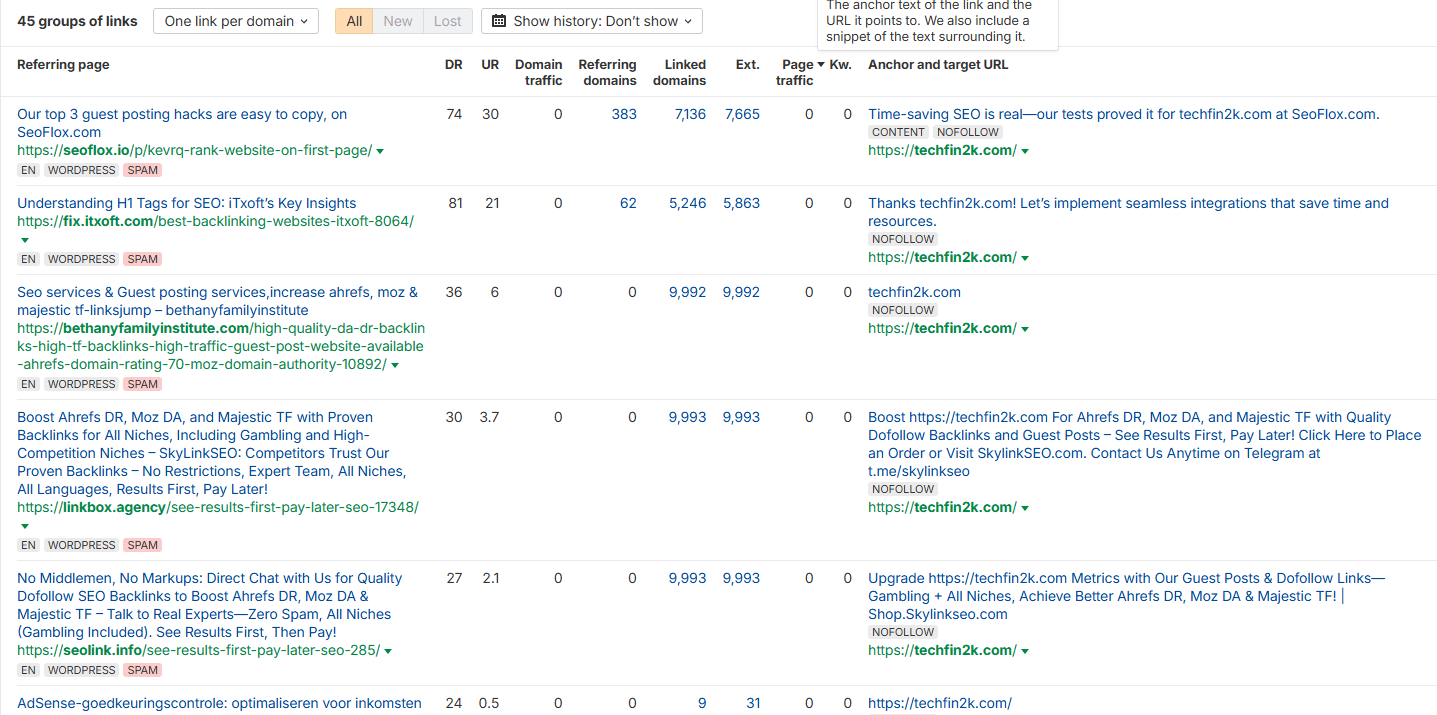Expand techfin2k.com target URL in linkbox.agency row
The width and height of the screenshot is (1437, 715).
click(x=1025, y=508)
